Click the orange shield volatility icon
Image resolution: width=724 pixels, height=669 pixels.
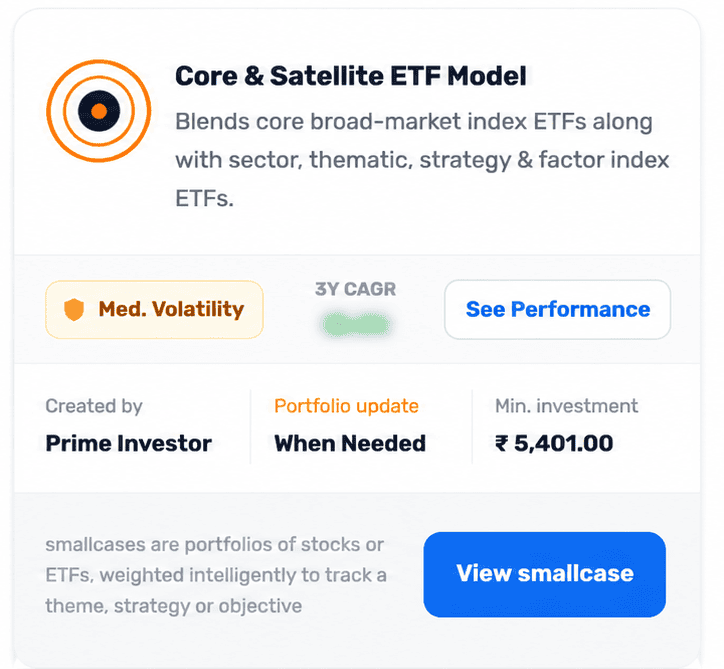pyautogui.click(x=74, y=309)
